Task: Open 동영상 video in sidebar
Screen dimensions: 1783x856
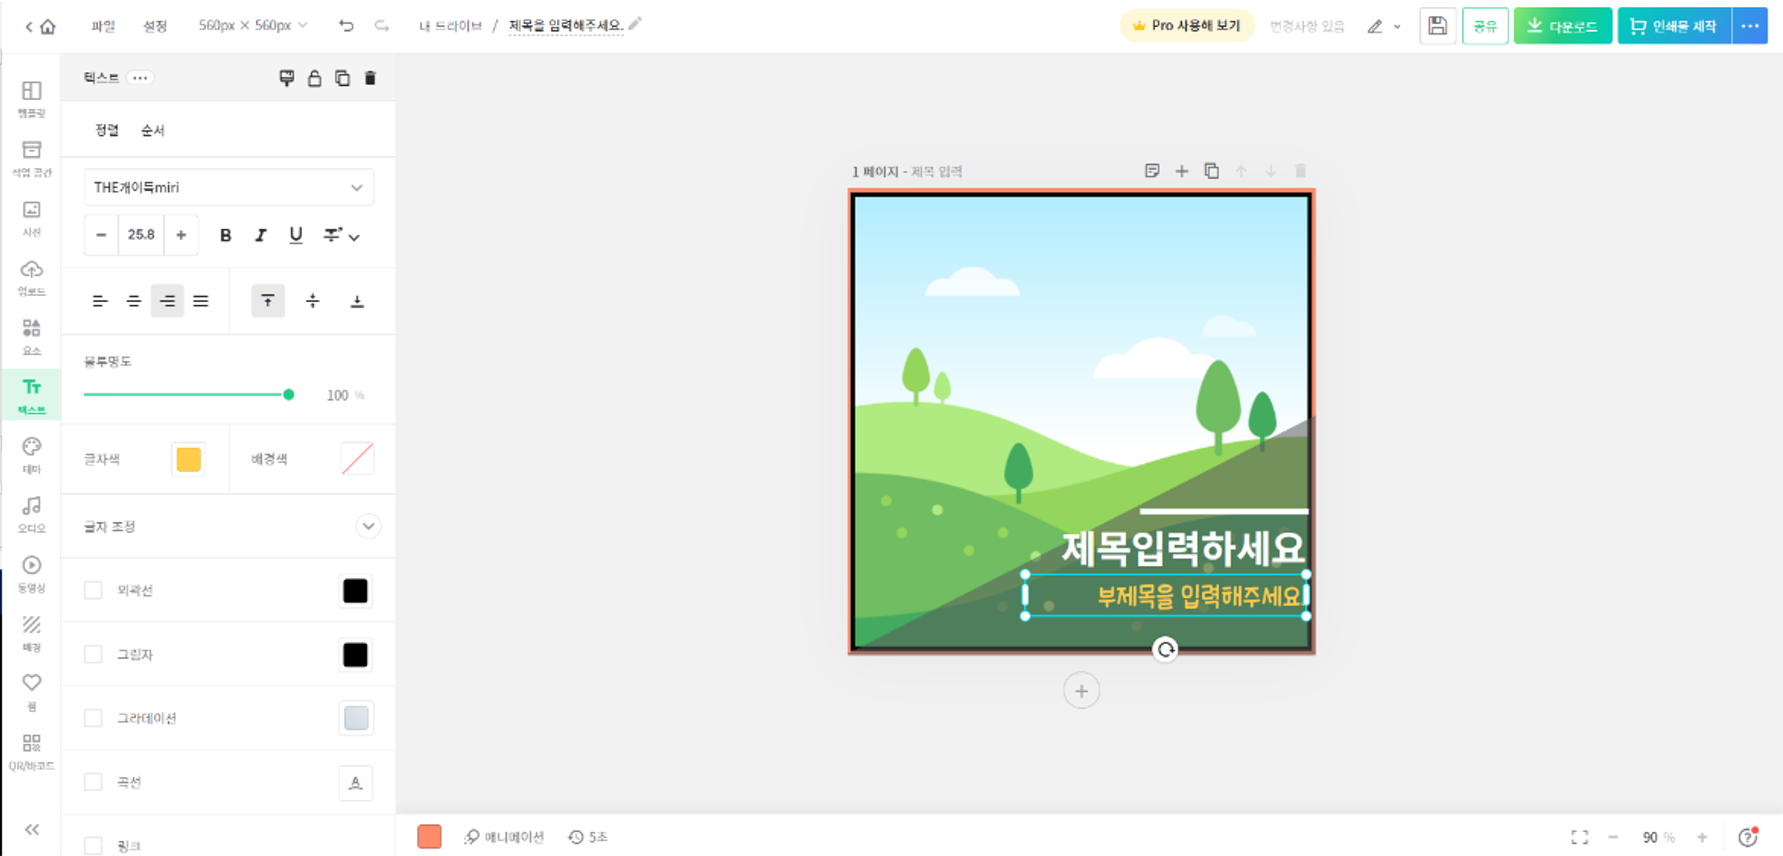Action: pos(31,574)
